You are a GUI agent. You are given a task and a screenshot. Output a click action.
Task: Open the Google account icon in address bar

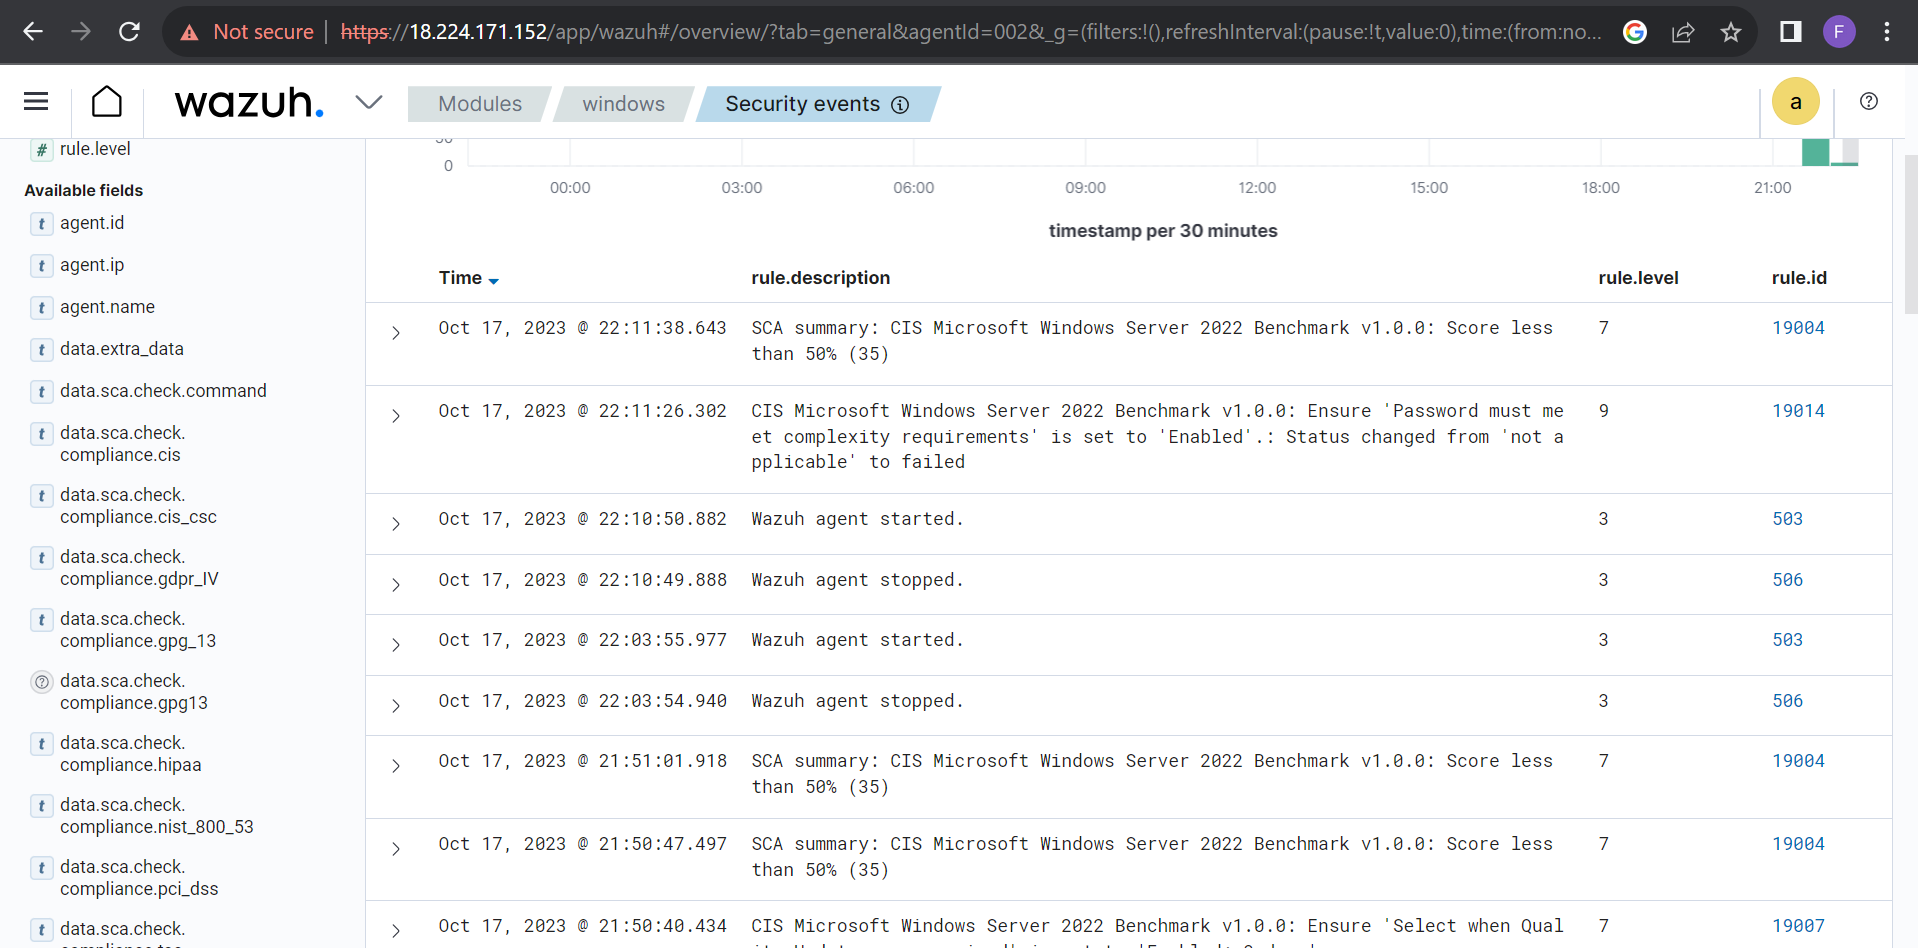coord(1635,32)
